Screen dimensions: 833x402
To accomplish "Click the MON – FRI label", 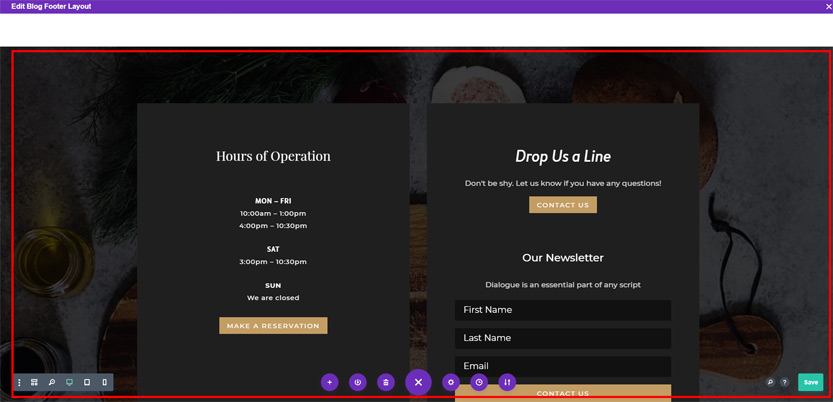I will 273,201.
